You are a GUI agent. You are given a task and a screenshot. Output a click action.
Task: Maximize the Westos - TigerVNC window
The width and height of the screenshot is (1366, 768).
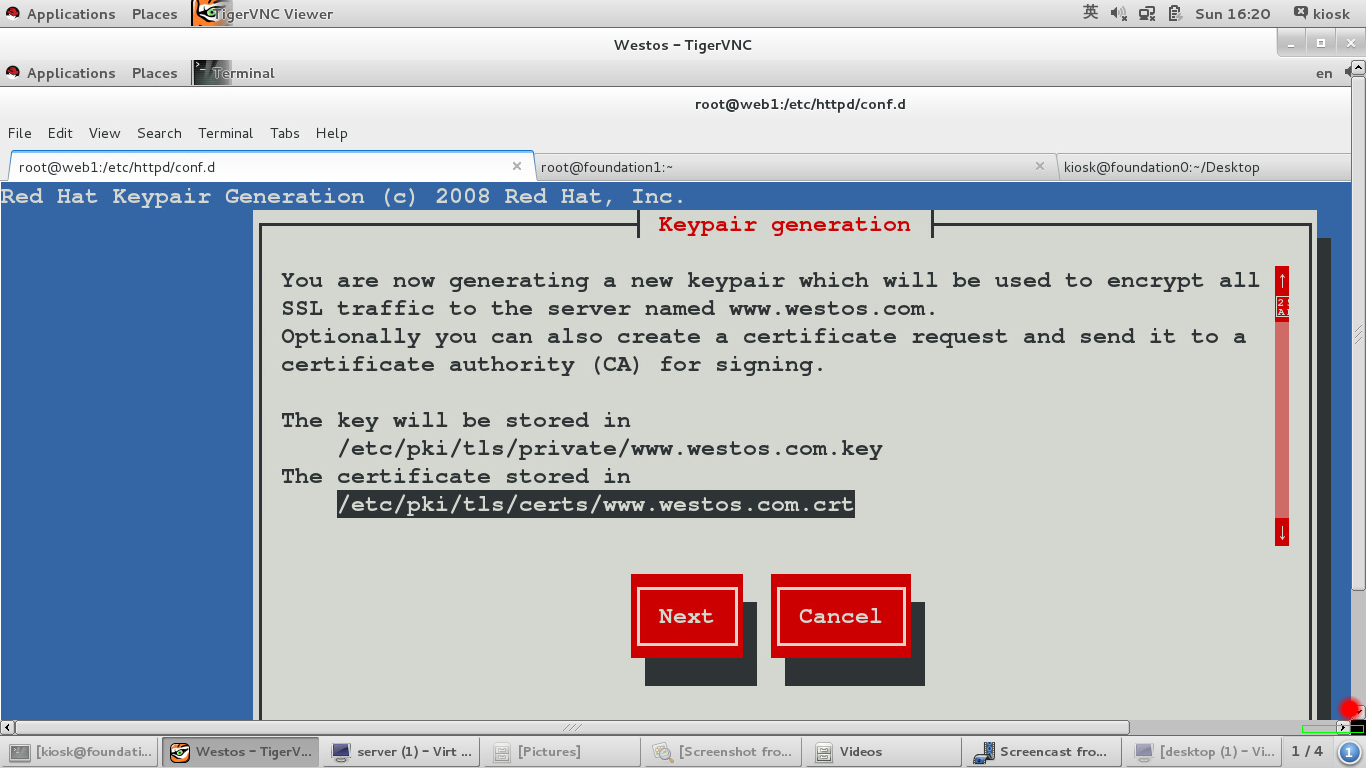[x=1320, y=43]
